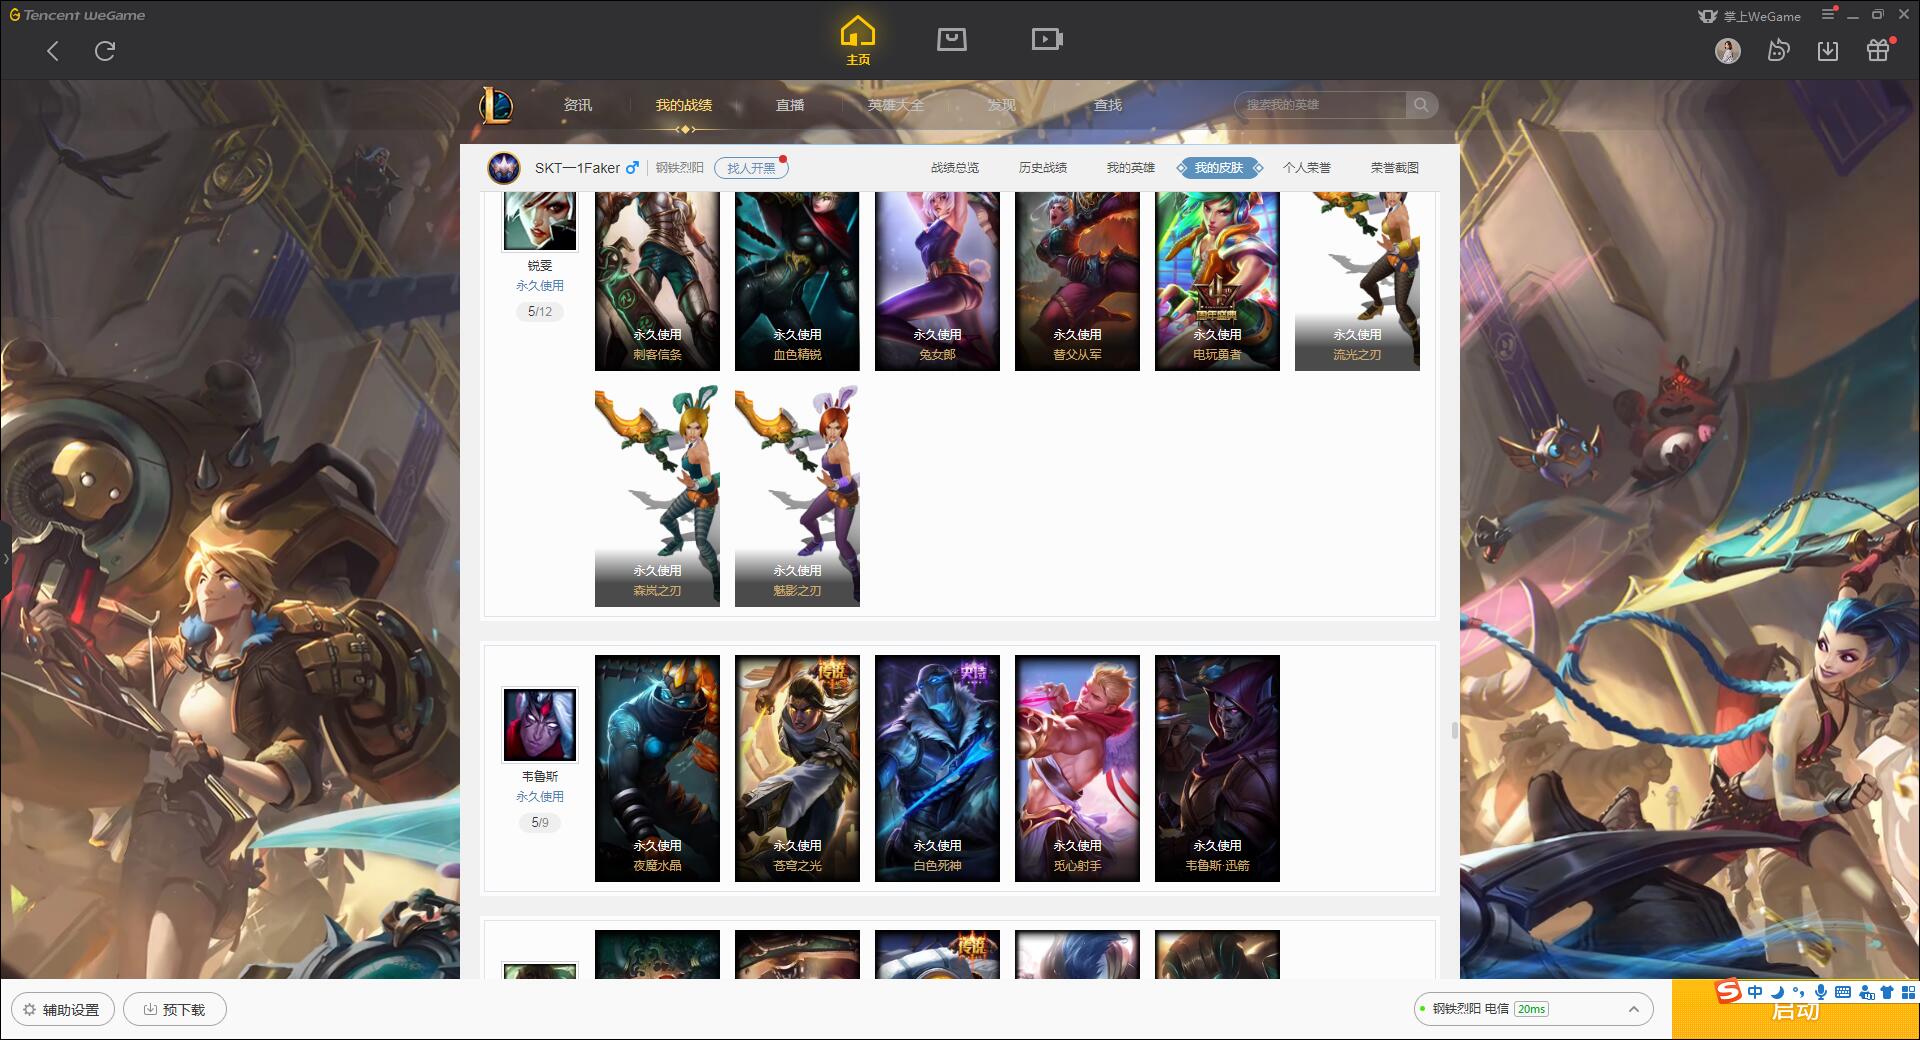Select the 我的皮肤 sub-tab
The image size is (1920, 1040).
[x=1219, y=168]
